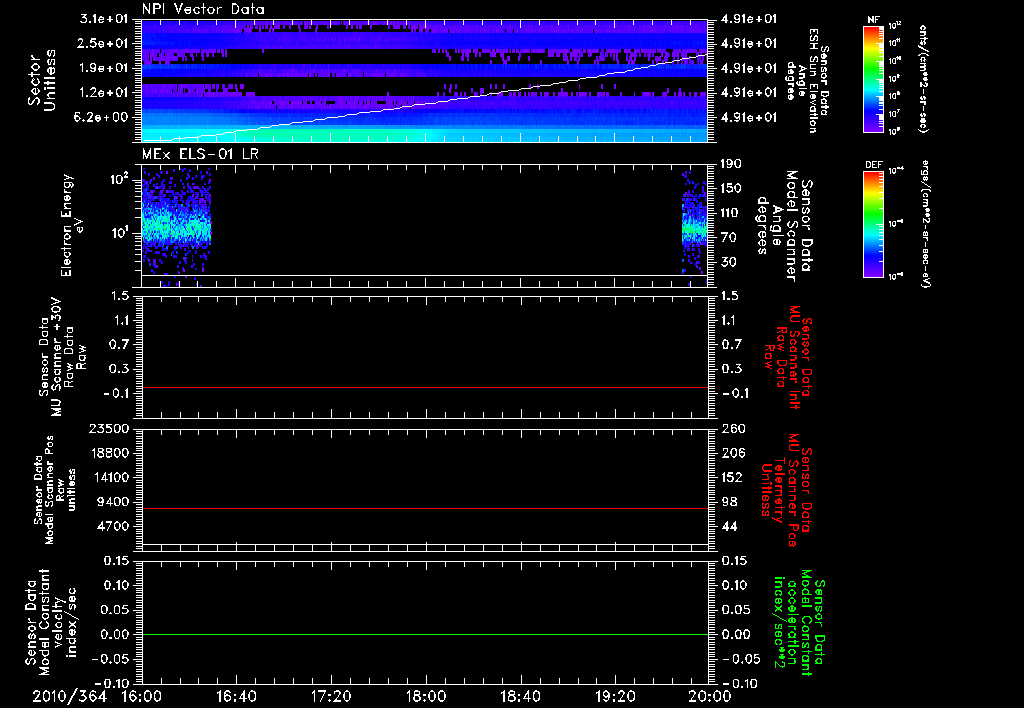This screenshot has width=1024, height=708.
Task: Click the 18:00 time tick label
Action: point(426,696)
